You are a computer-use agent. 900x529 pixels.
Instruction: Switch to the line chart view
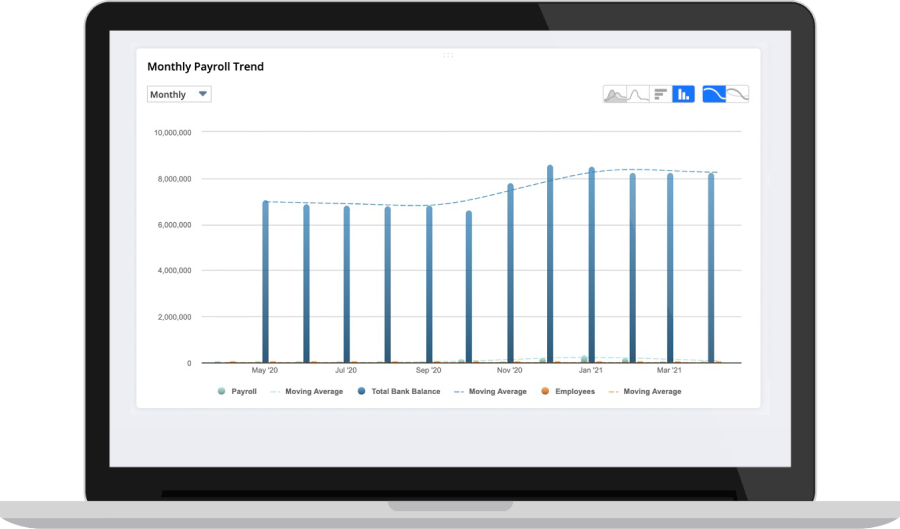coord(638,94)
